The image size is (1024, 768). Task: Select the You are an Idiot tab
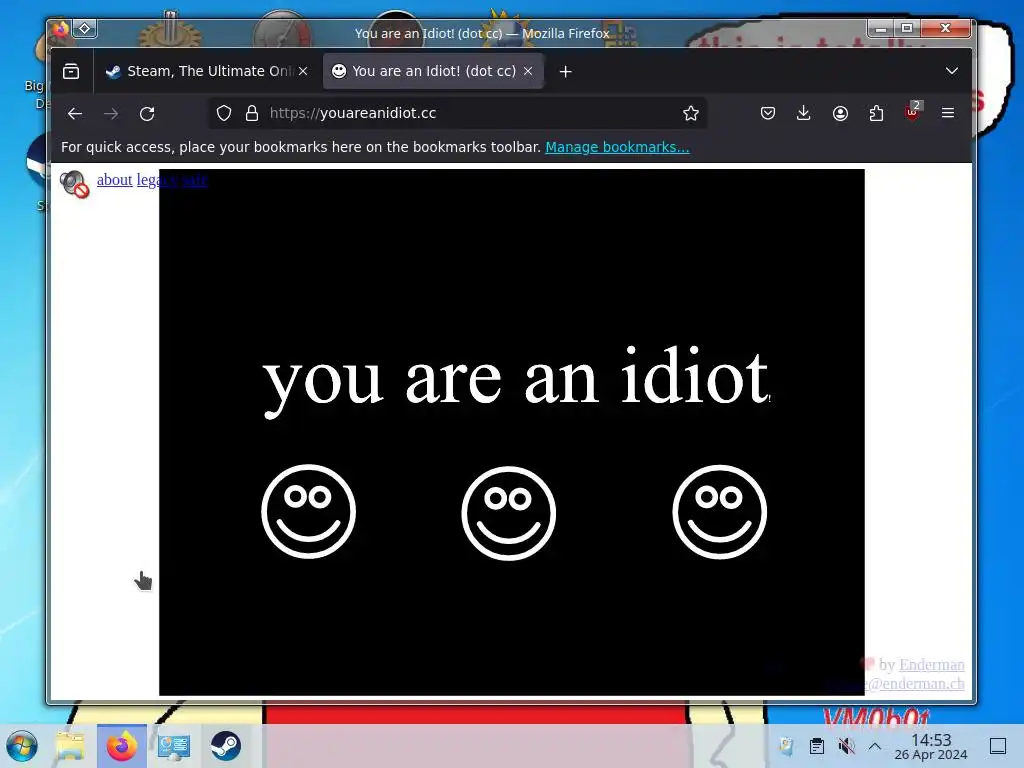[432, 71]
